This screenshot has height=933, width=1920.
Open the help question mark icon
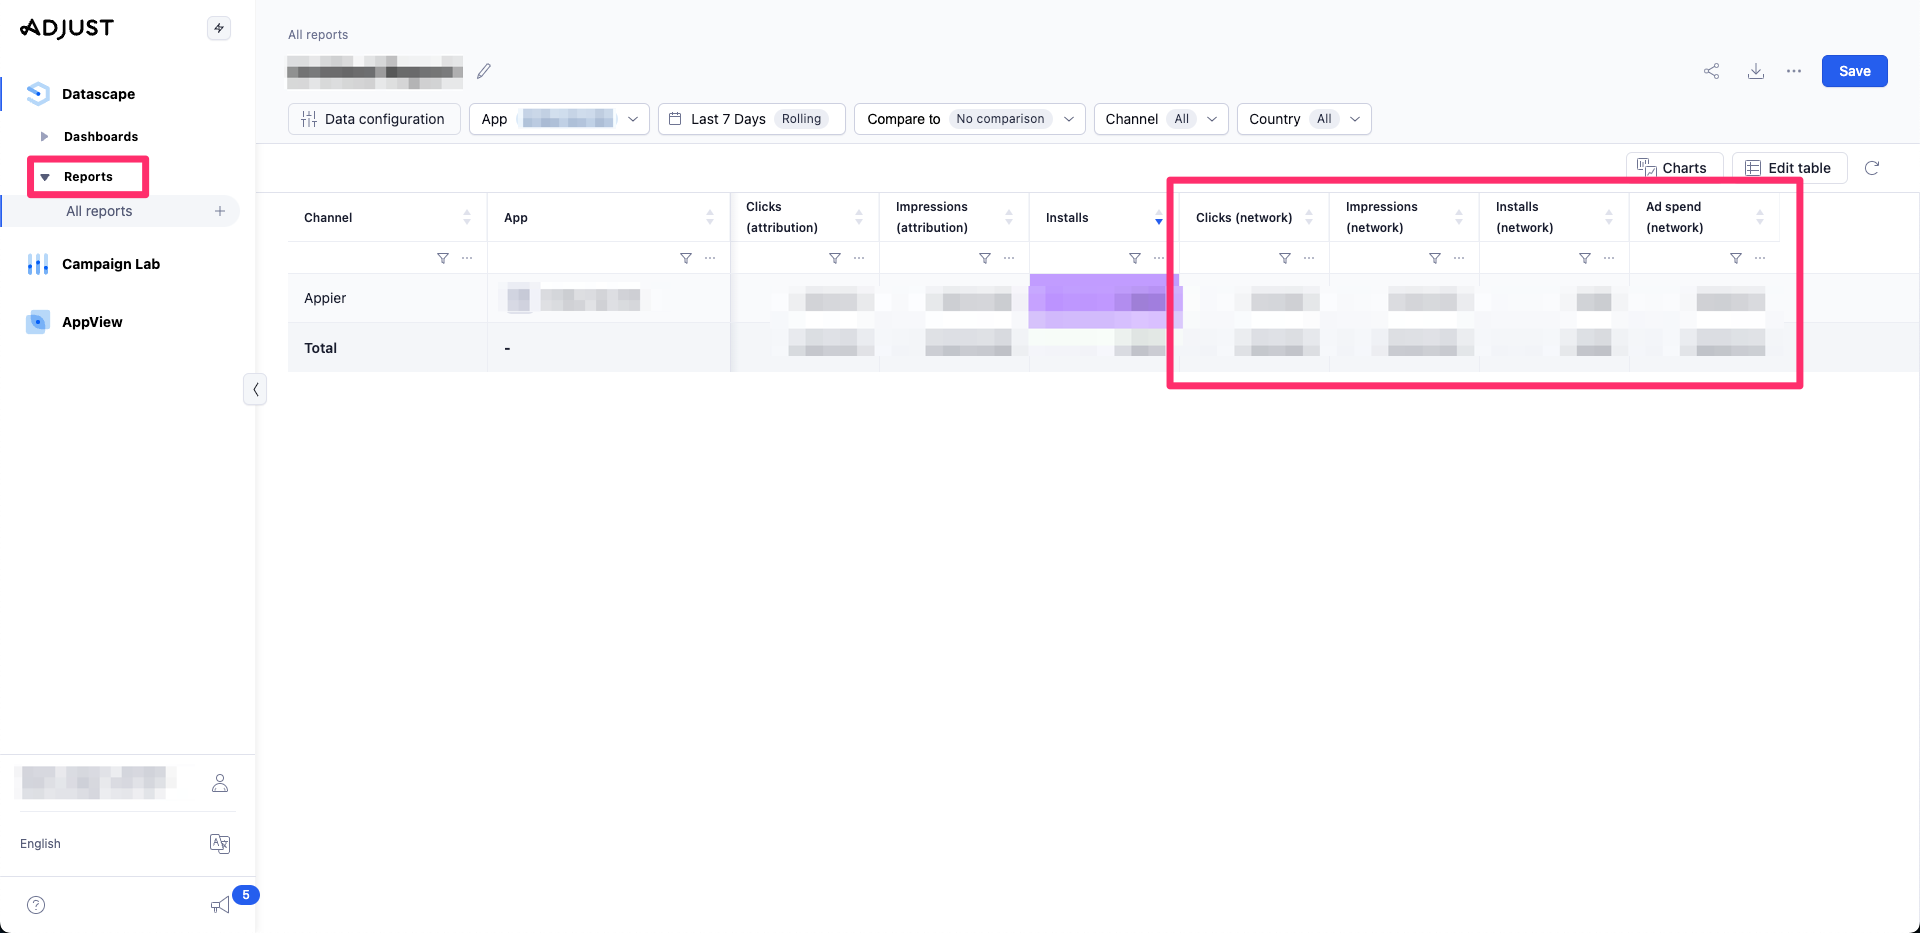point(36,905)
